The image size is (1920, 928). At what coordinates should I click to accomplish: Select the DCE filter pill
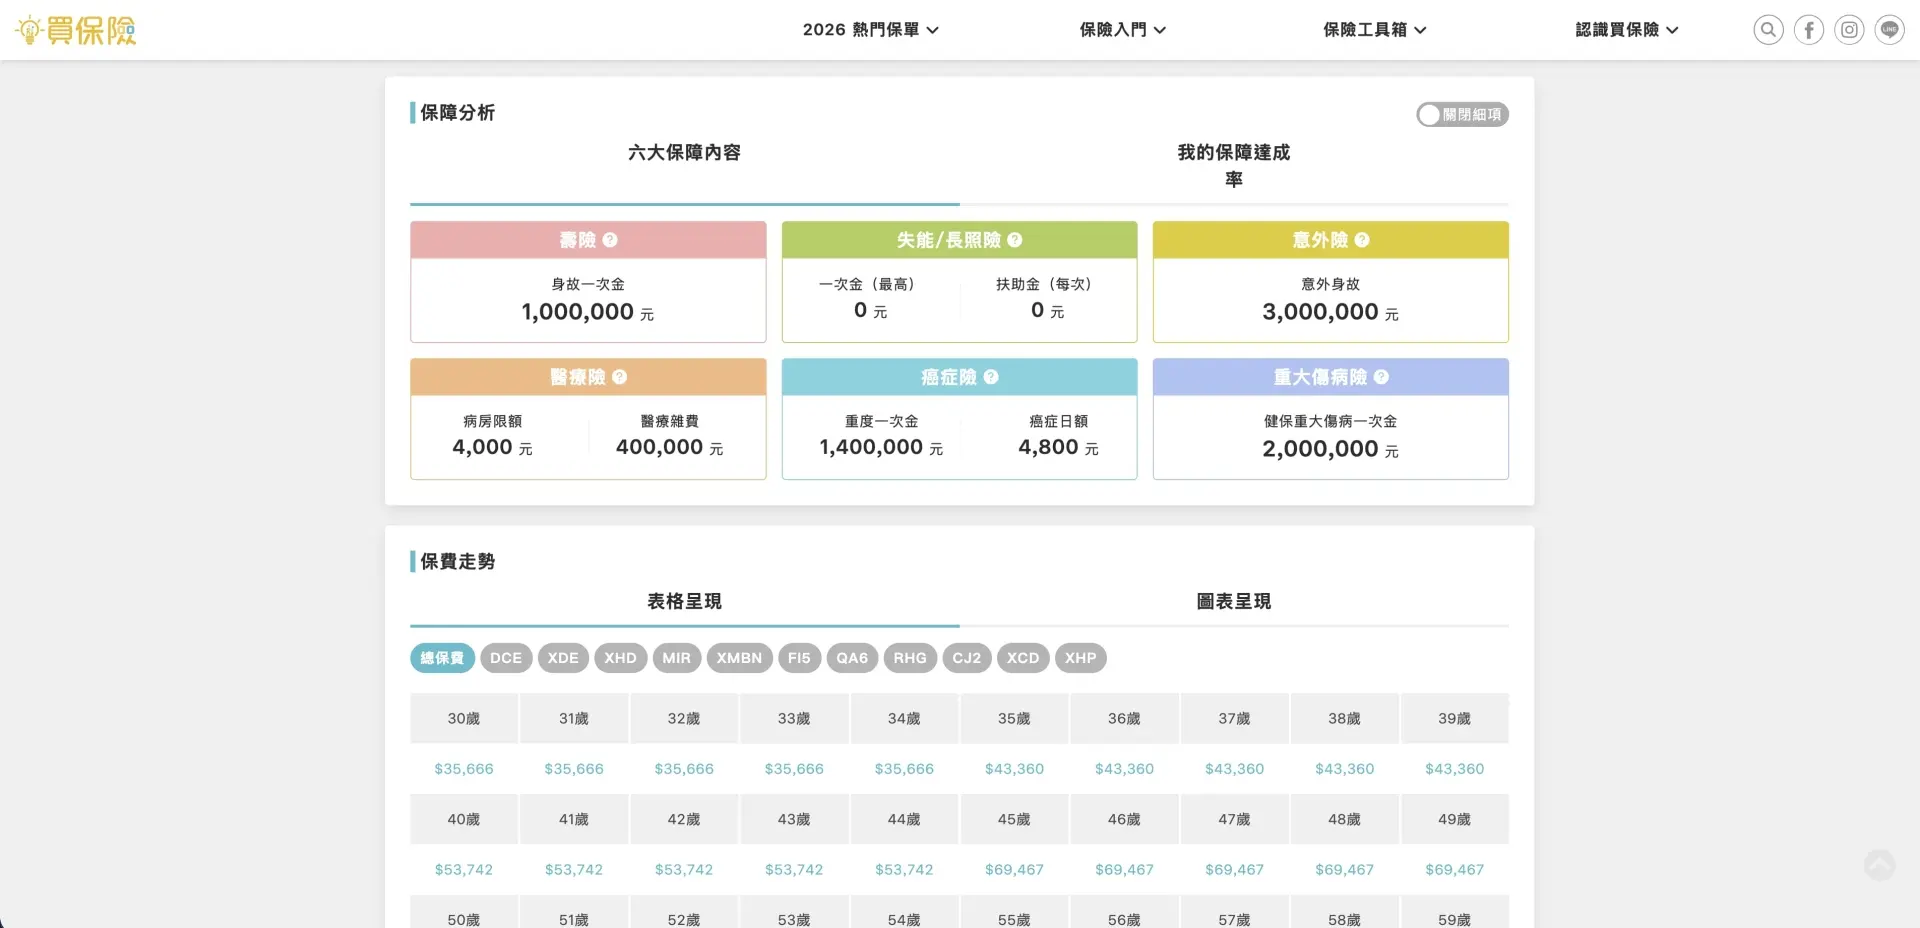pos(506,658)
